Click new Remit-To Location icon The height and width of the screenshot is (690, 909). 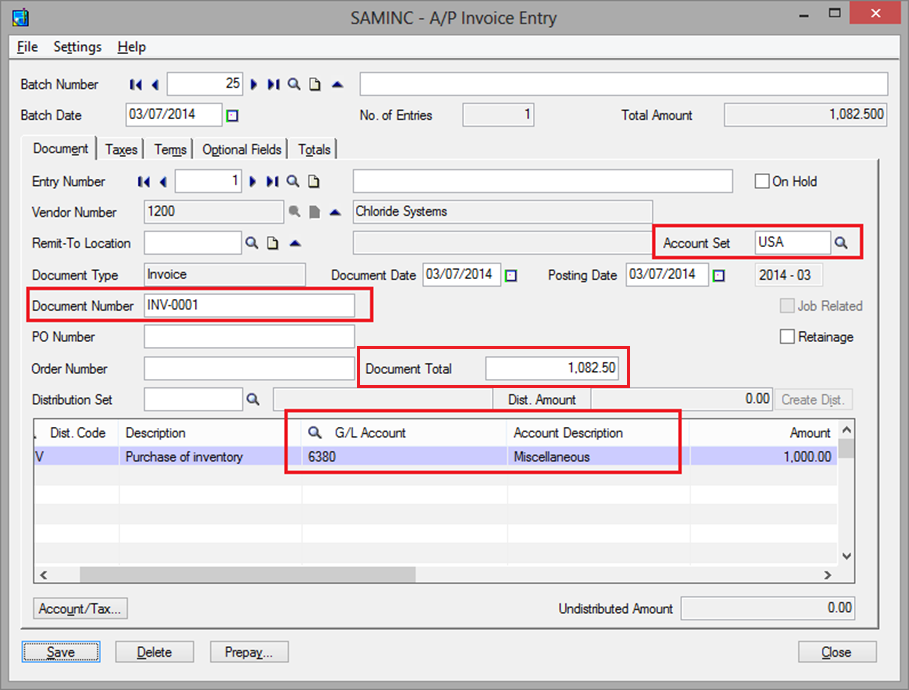[272, 244]
